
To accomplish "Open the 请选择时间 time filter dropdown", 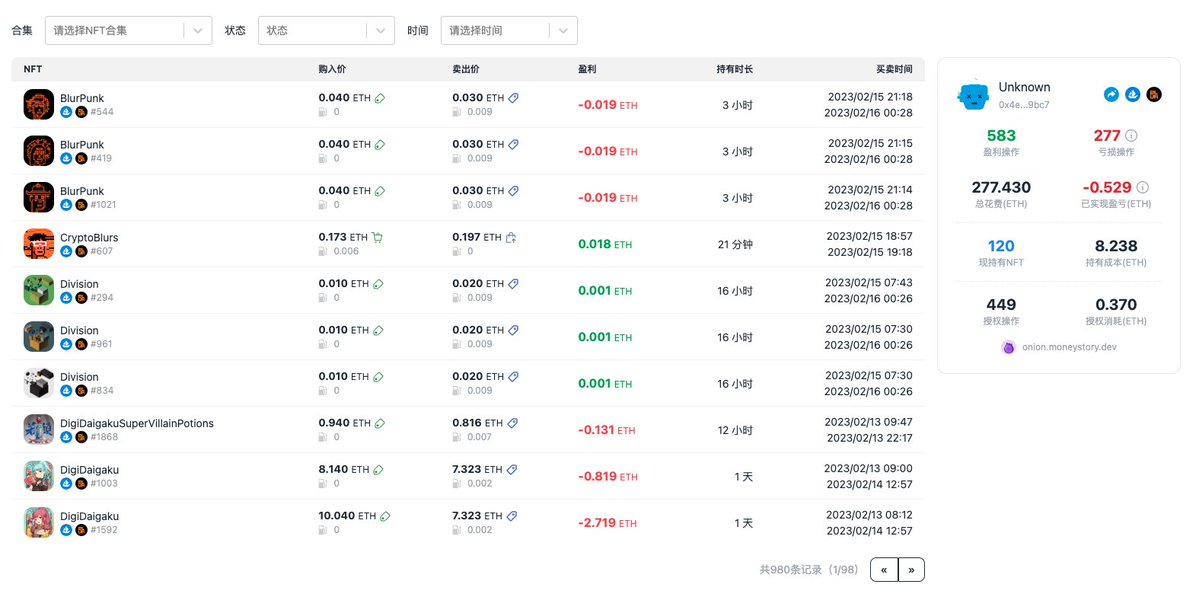I will click(509, 31).
